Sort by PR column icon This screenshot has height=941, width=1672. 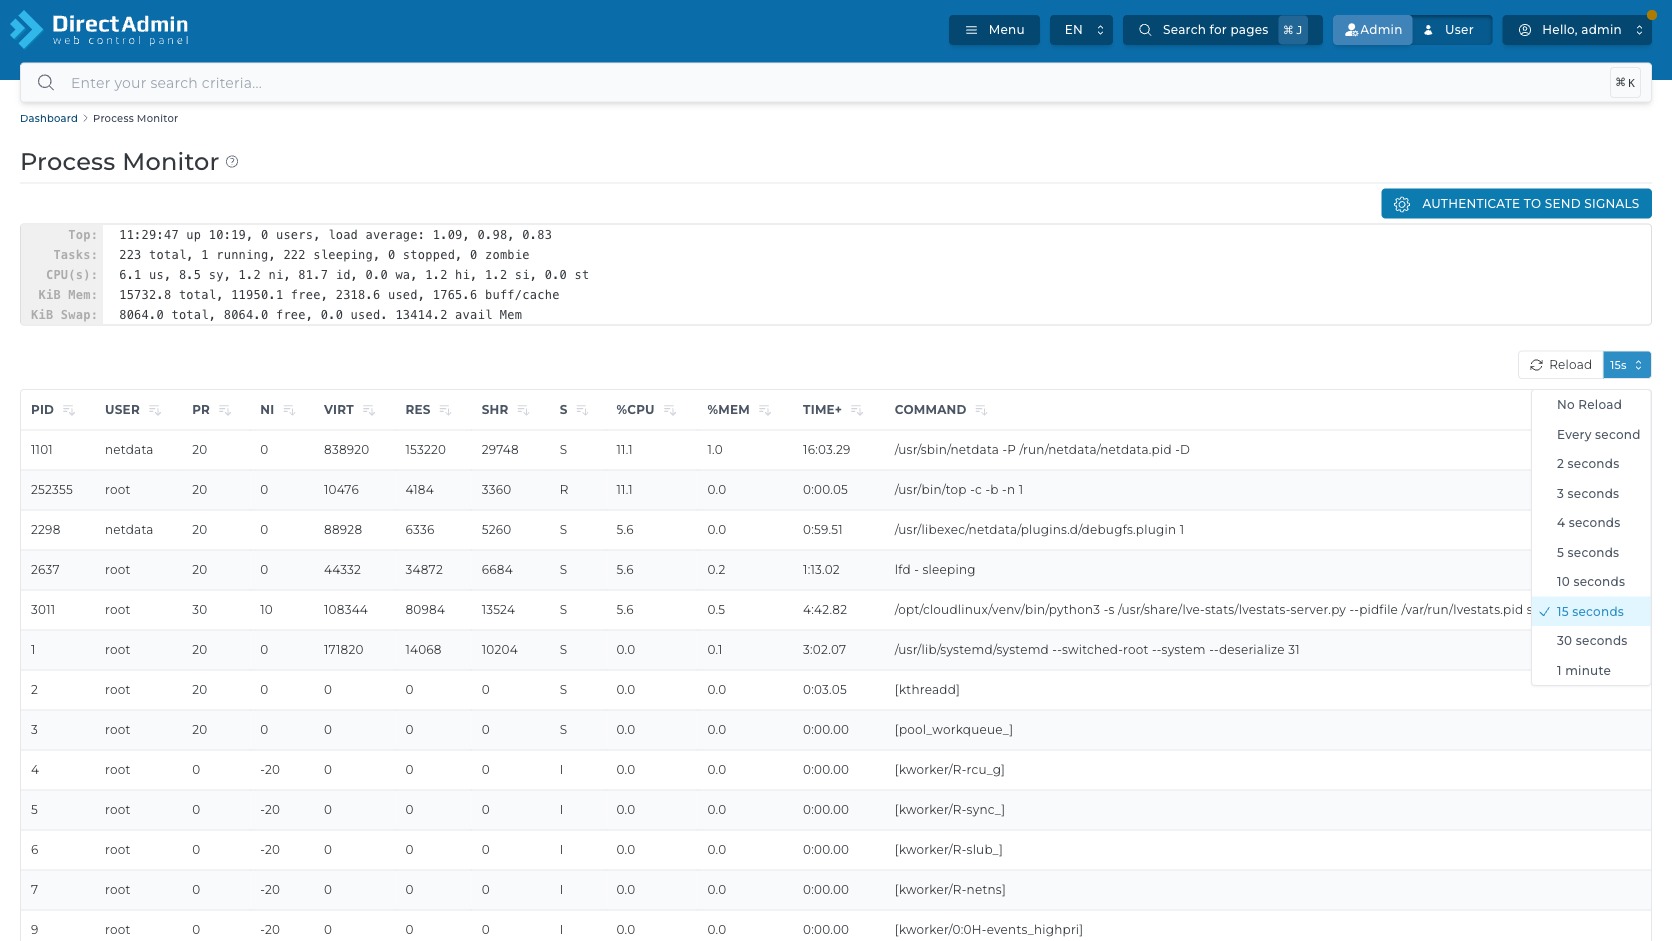[x=225, y=410]
